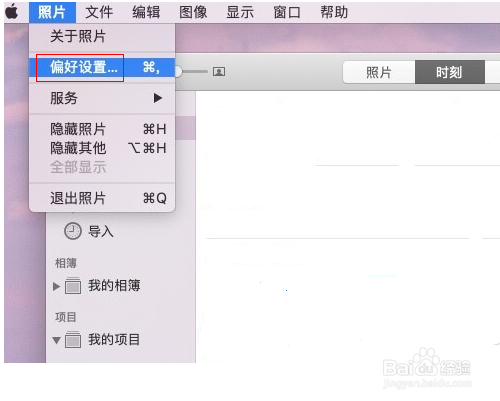Click the 我的项目 folder icon
This screenshot has height=401, width=500.
tap(73, 340)
